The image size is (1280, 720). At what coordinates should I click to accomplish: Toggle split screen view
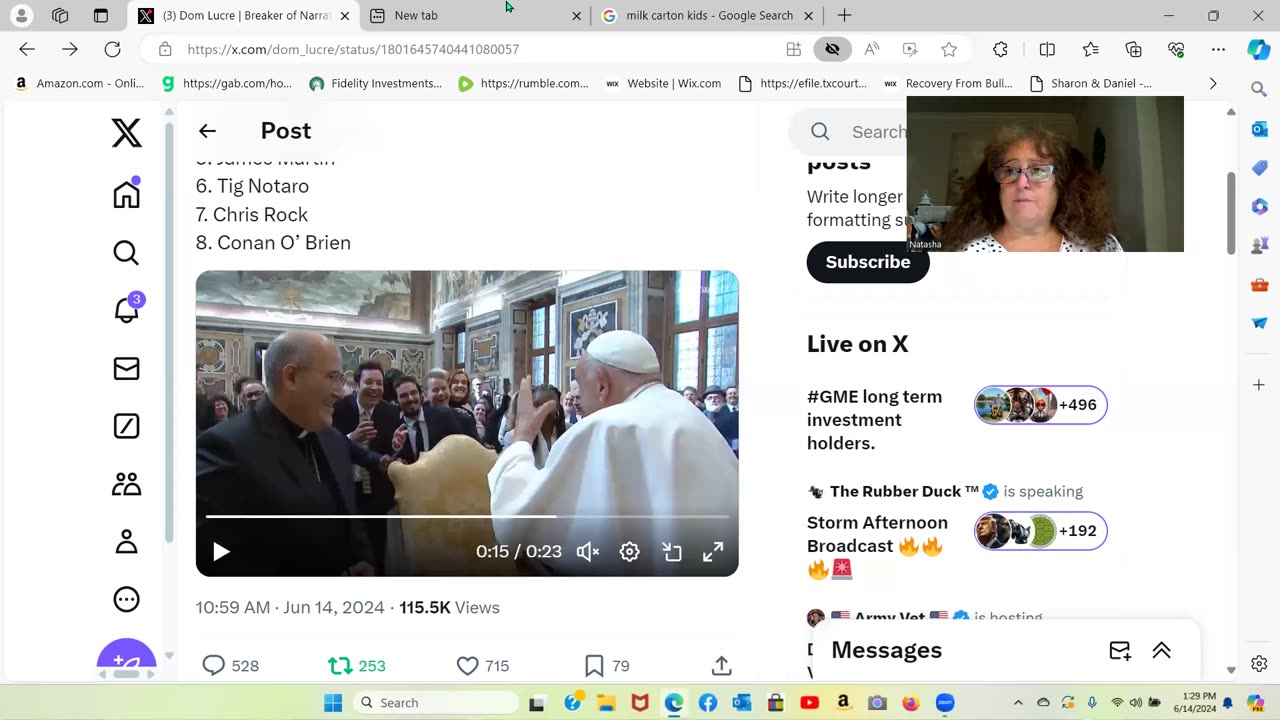point(1047,49)
